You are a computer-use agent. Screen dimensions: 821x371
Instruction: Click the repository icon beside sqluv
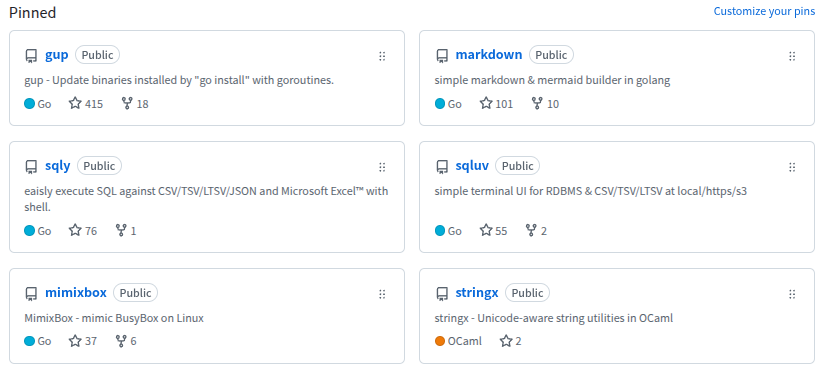coord(442,167)
